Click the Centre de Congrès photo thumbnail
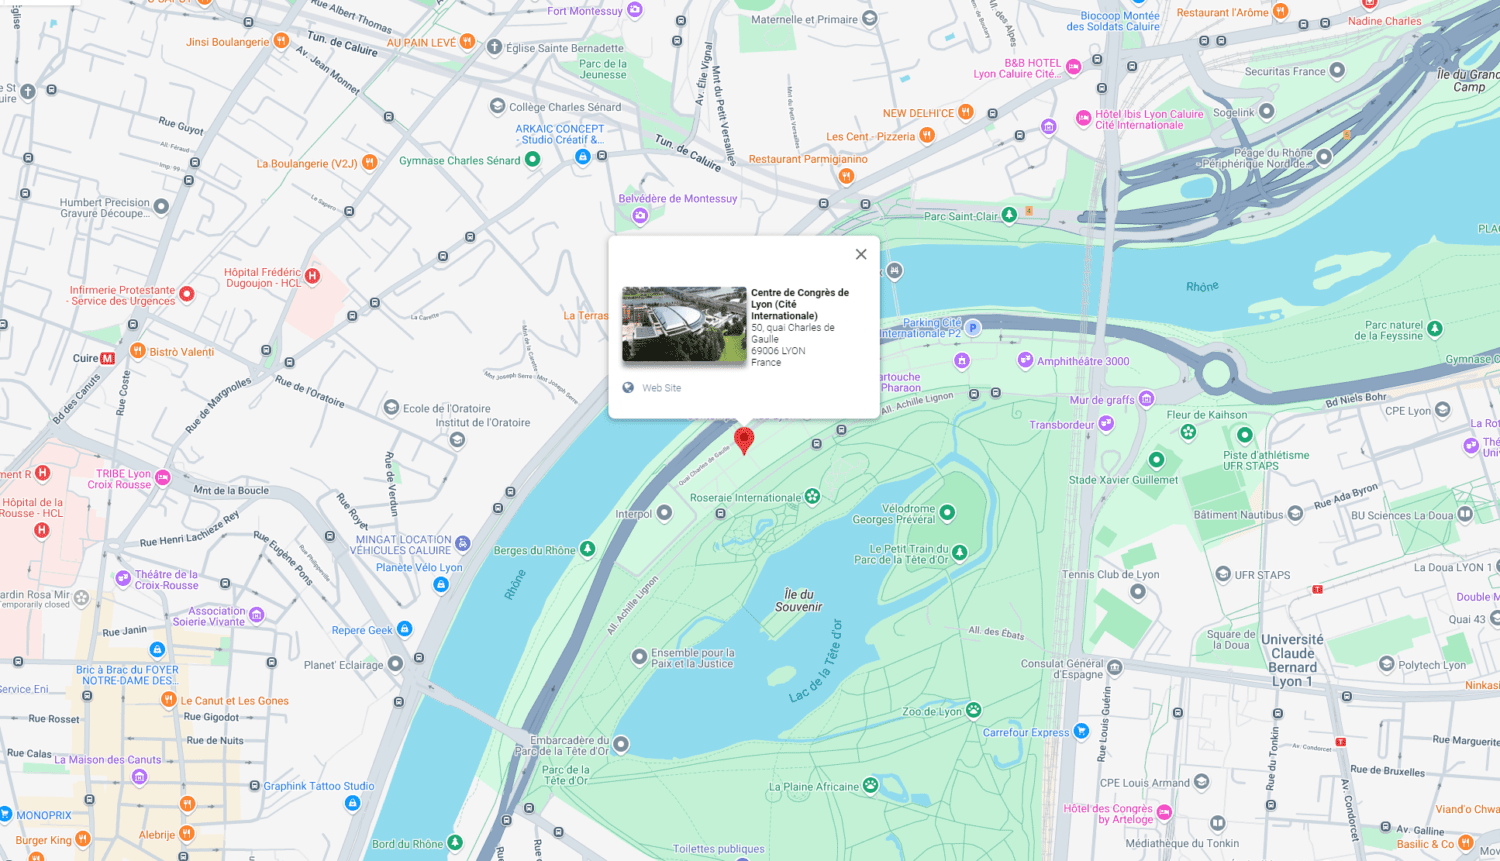The width and height of the screenshot is (1500, 861). click(684, 324)
